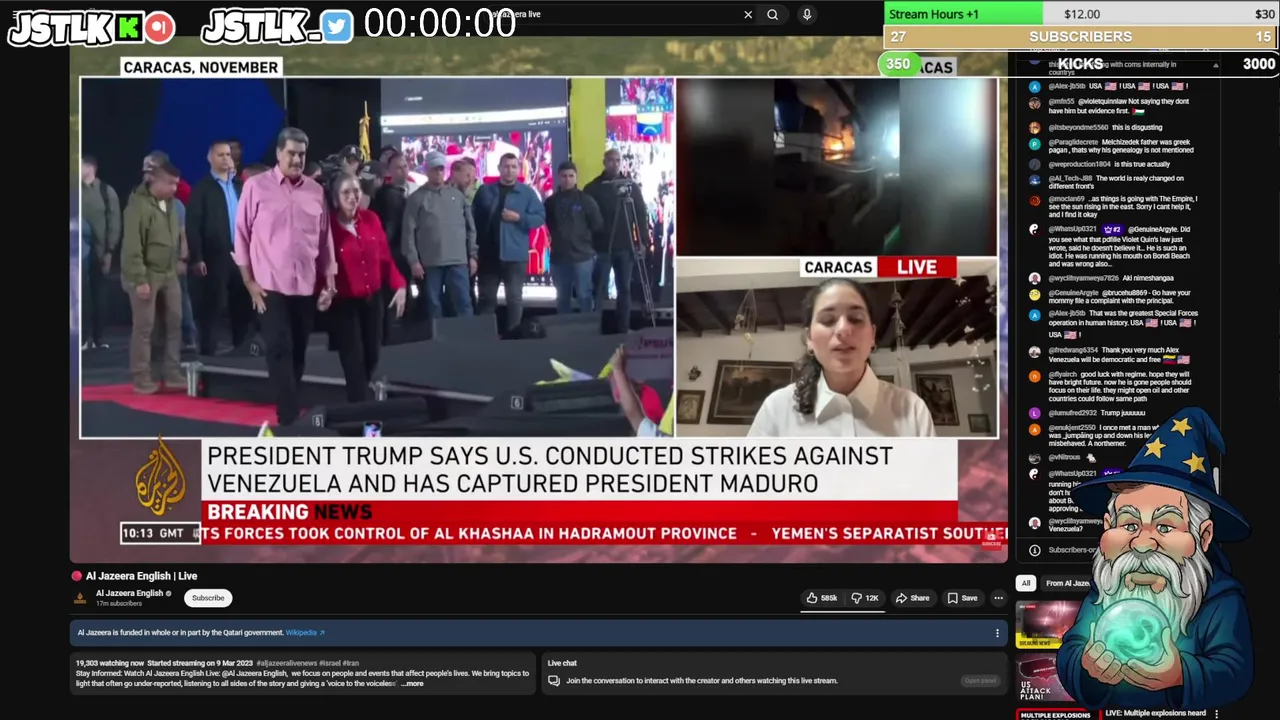
Task: Collapse the pinned chat message arrow
Action: pos(1215,65)
